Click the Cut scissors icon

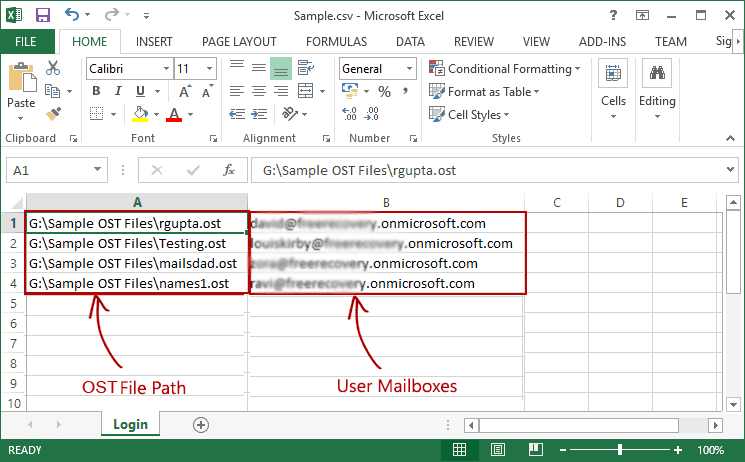coord(53,68)
